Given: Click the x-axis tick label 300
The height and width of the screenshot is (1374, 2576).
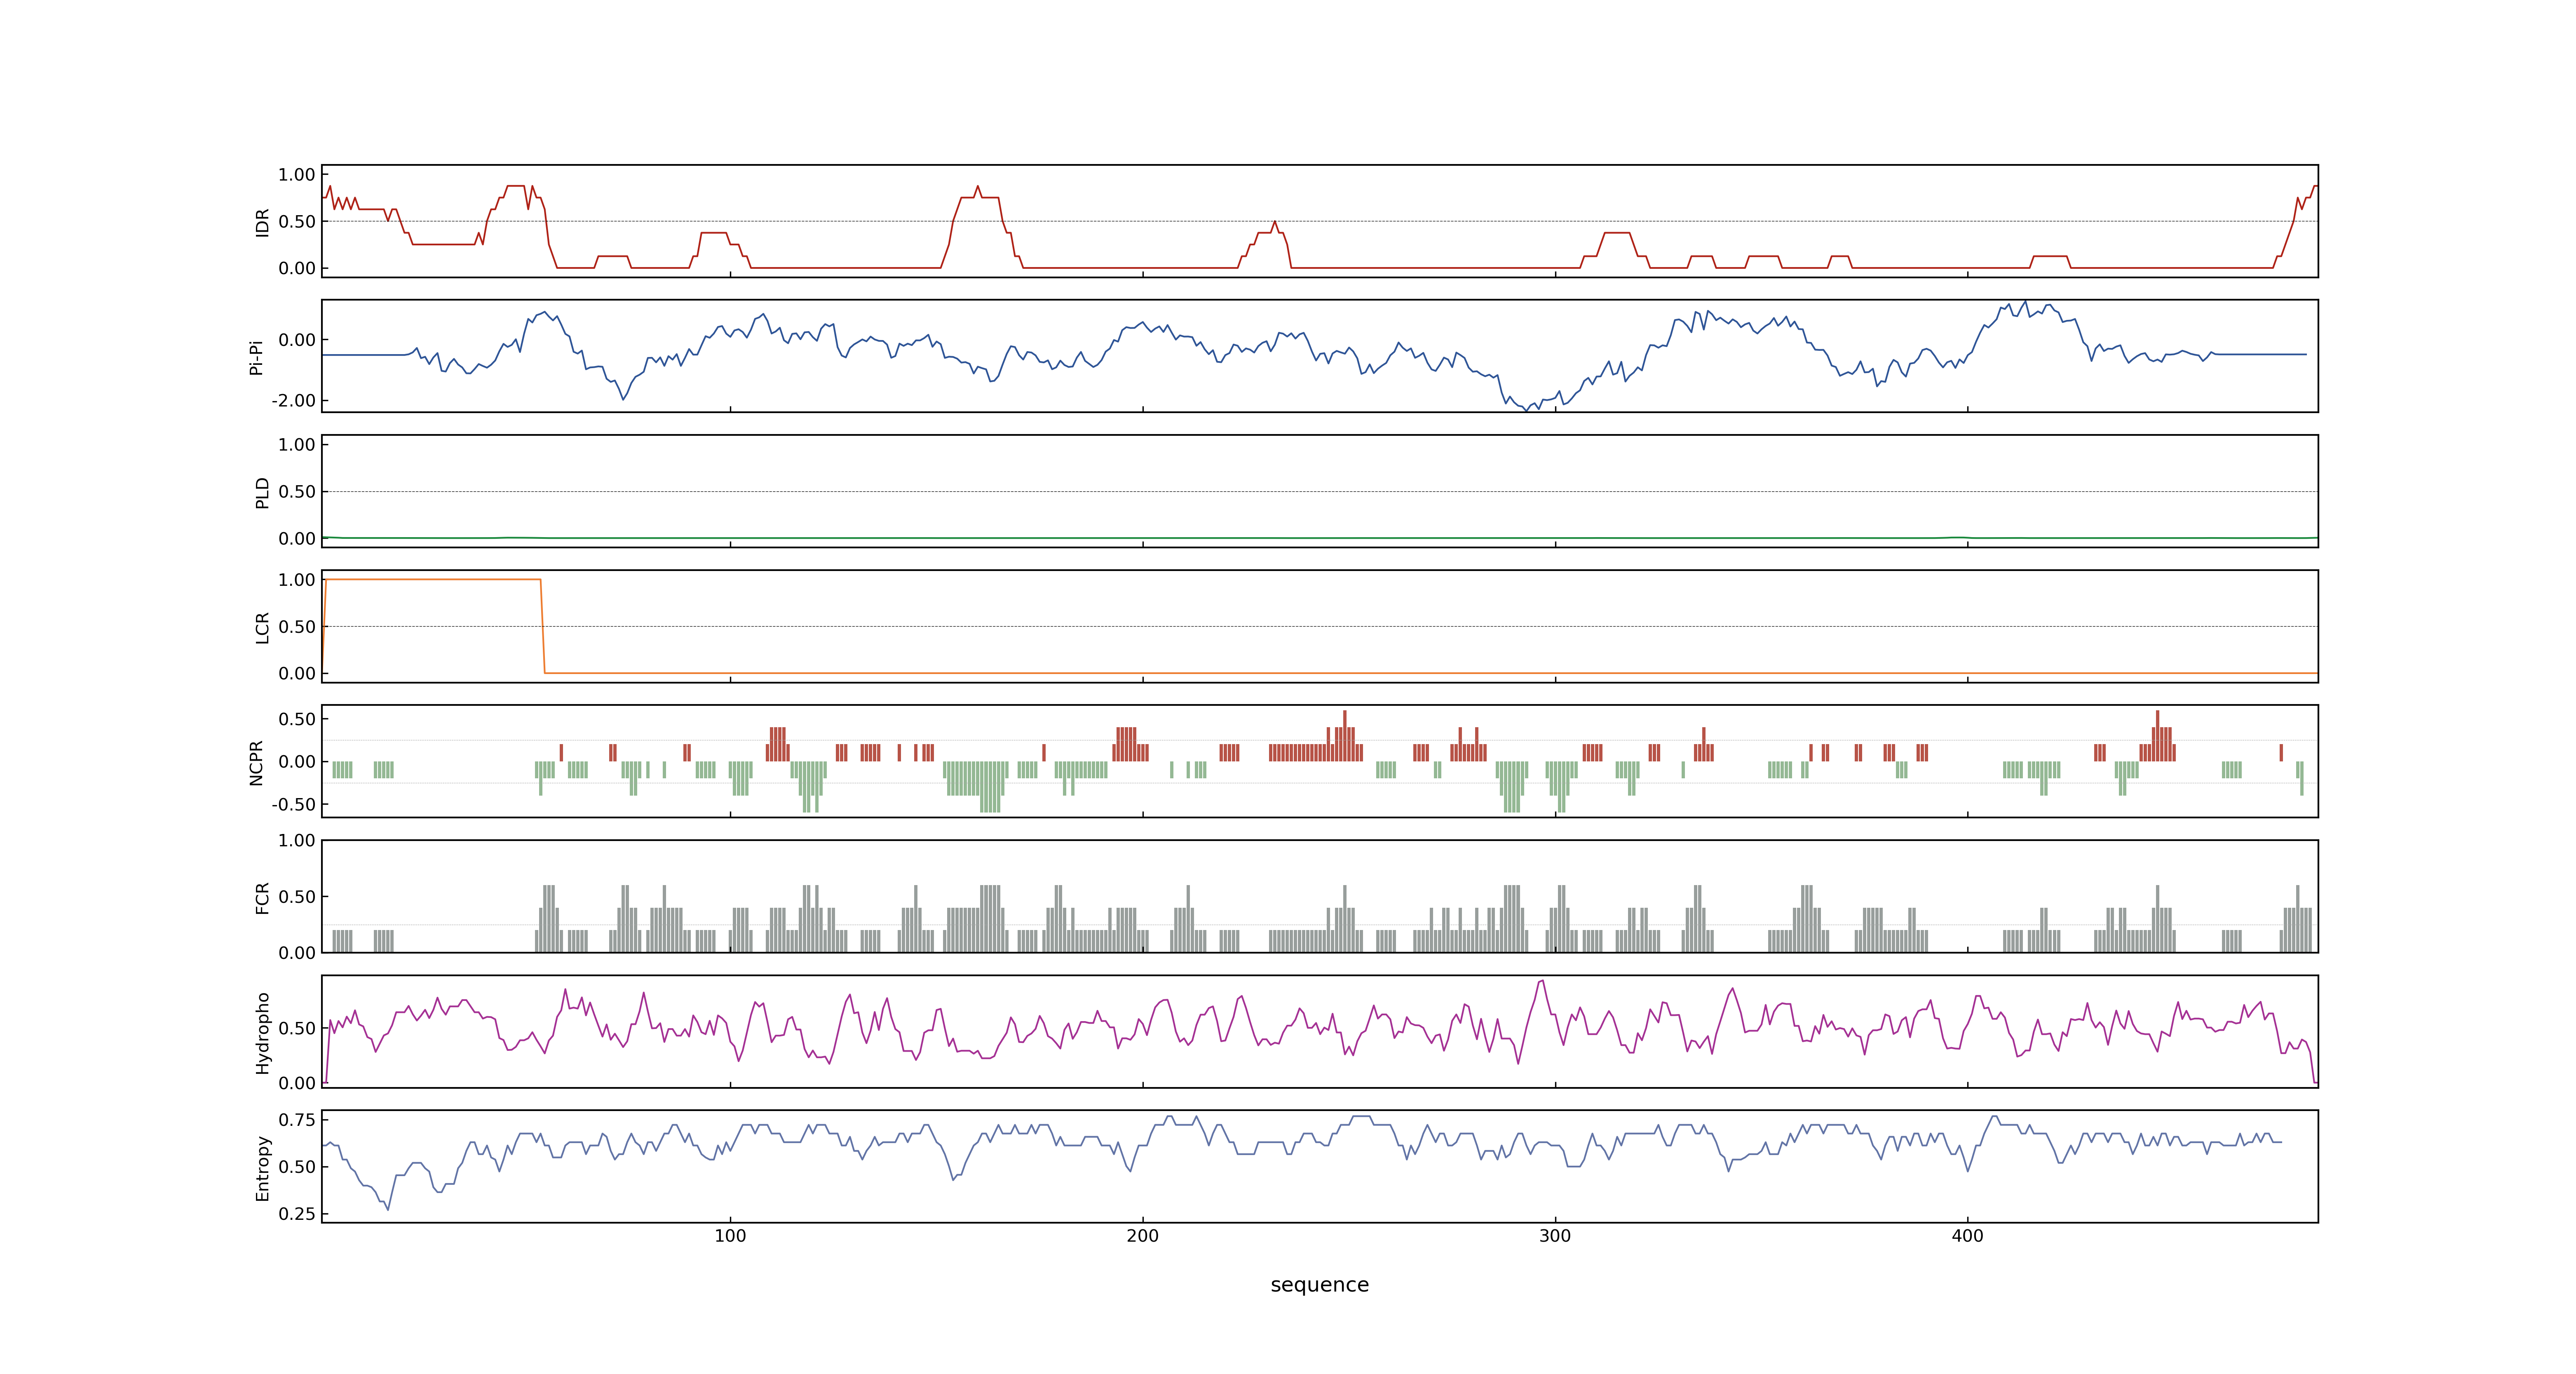Looking at the screenshot, I should coord(1555,1236).
